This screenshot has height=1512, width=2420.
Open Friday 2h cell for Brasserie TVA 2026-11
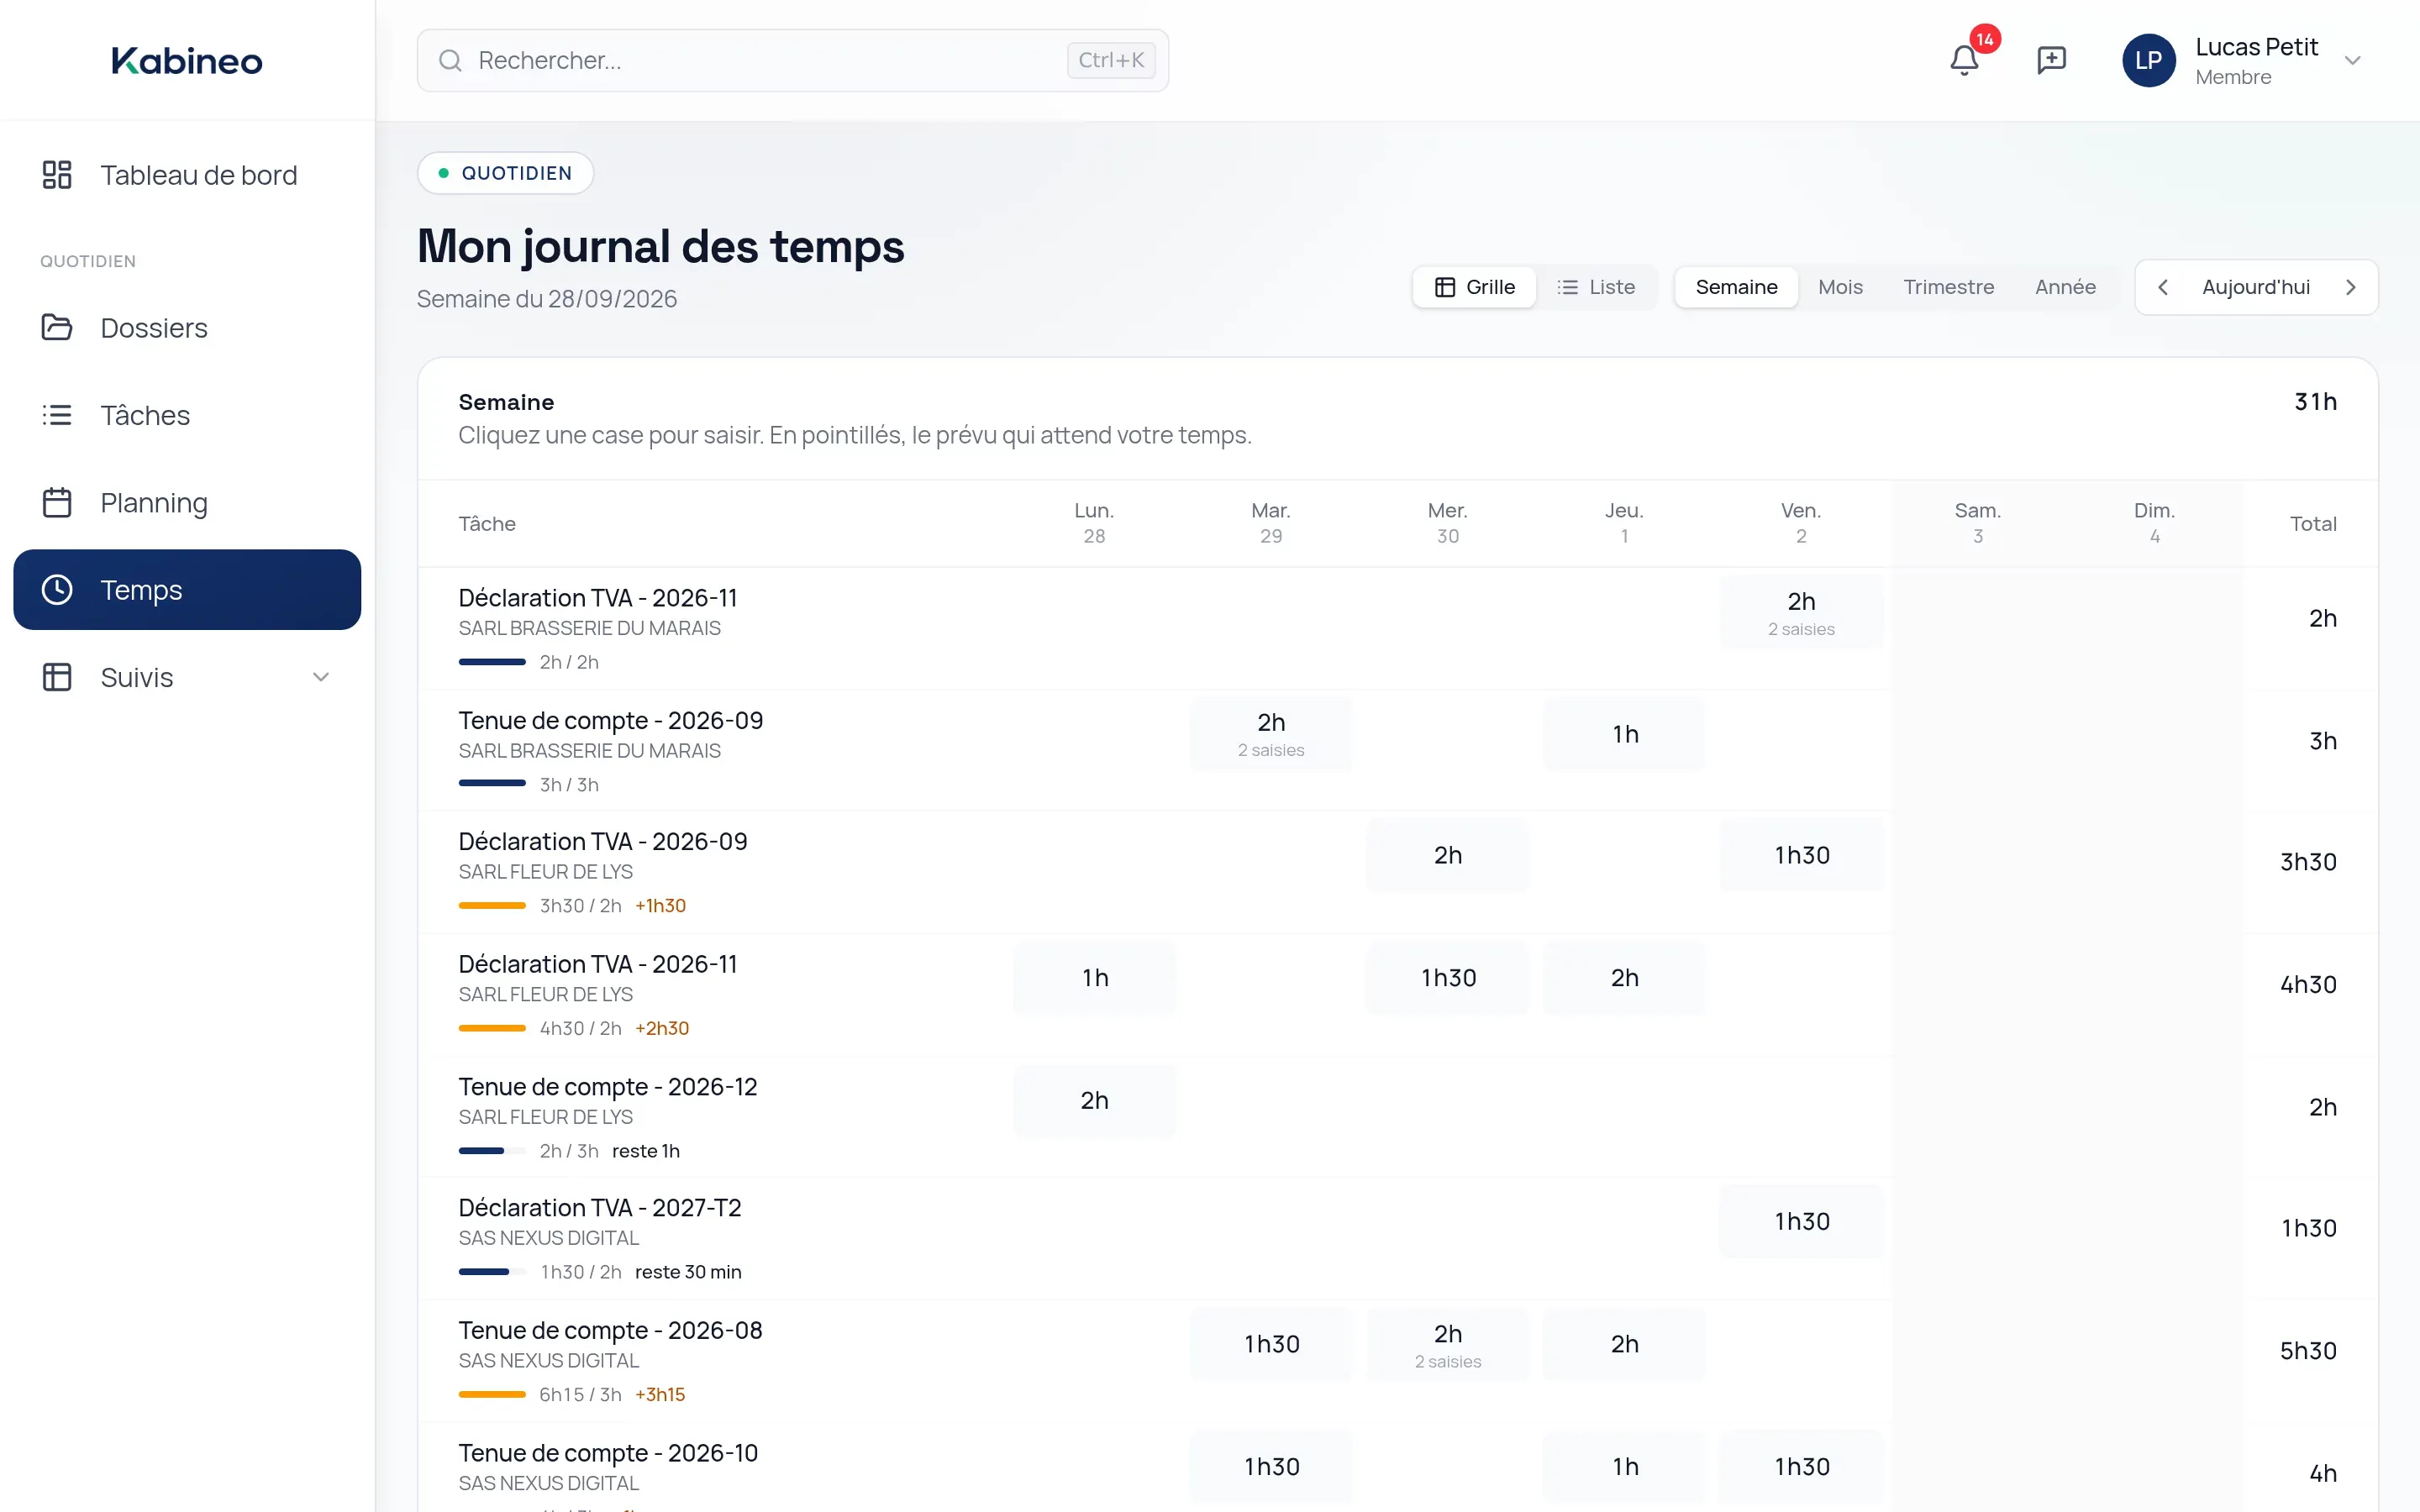coord(1801,612)
